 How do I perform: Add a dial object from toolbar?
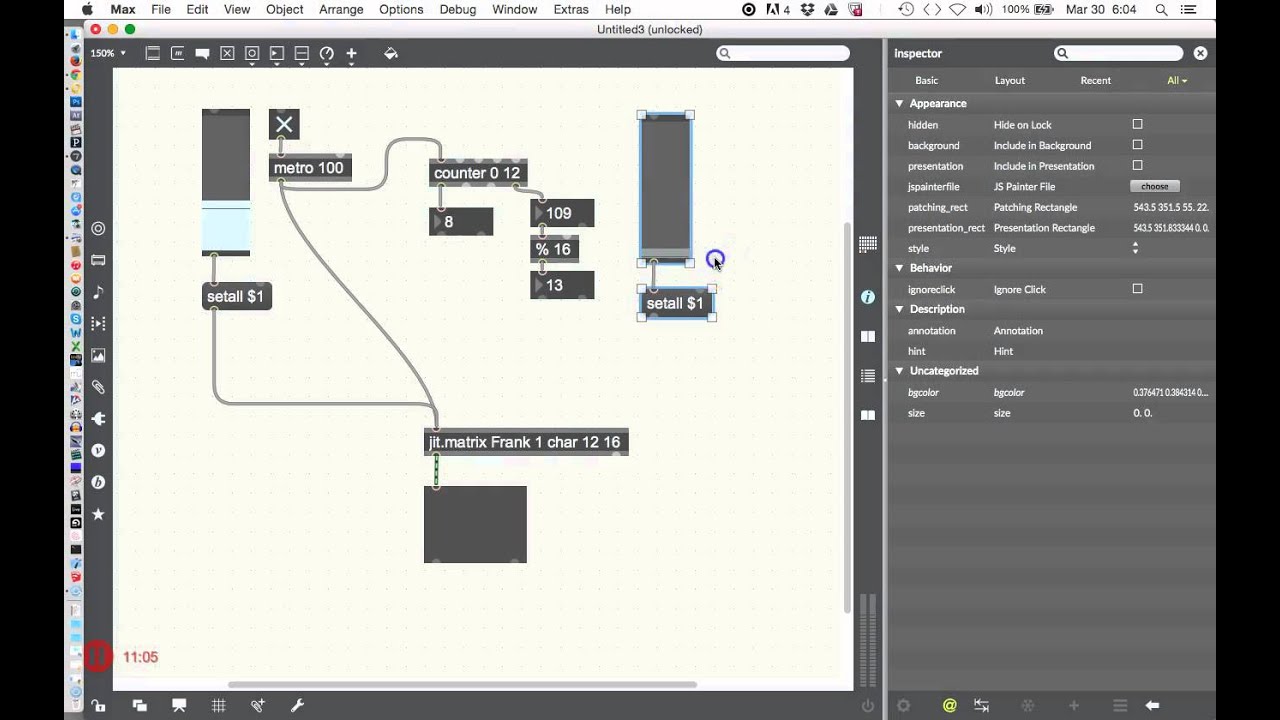[x=326, y=53]
